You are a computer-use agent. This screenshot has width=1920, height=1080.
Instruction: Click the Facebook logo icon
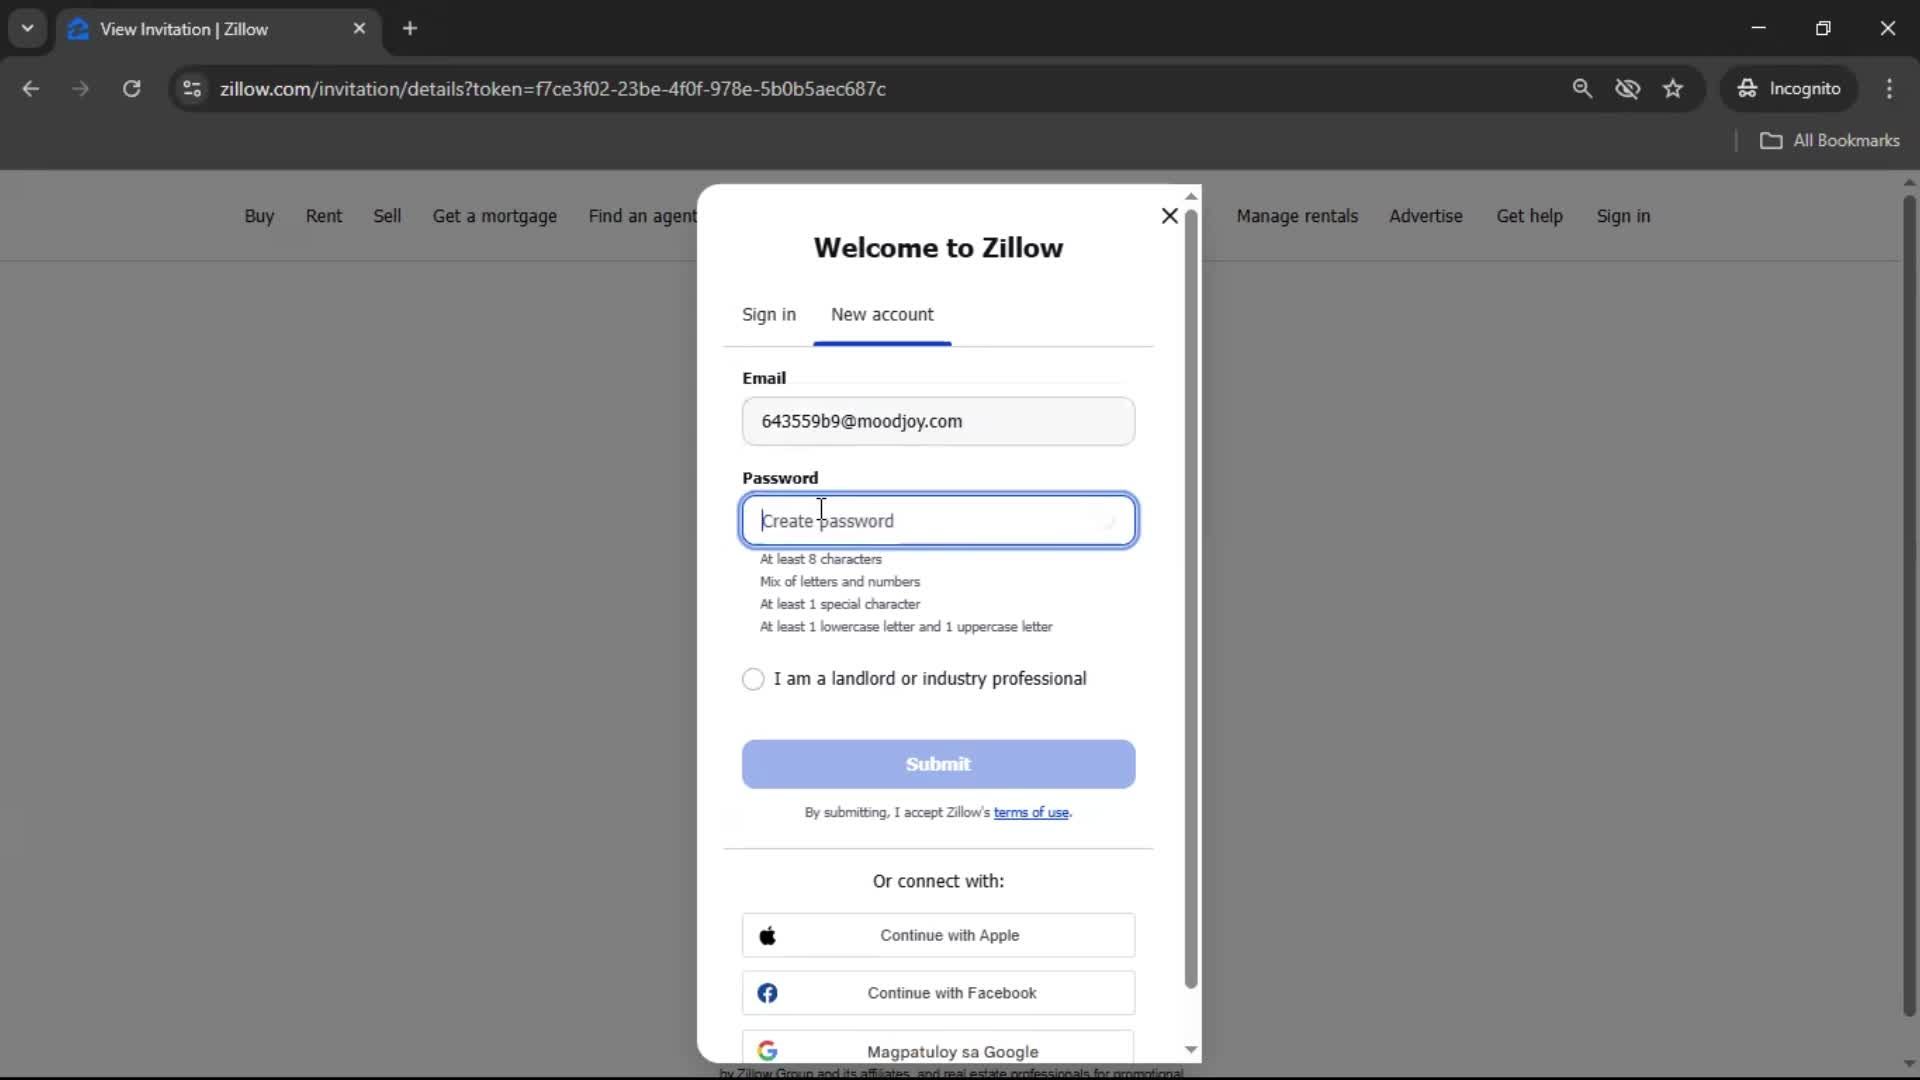coord(767,993)
